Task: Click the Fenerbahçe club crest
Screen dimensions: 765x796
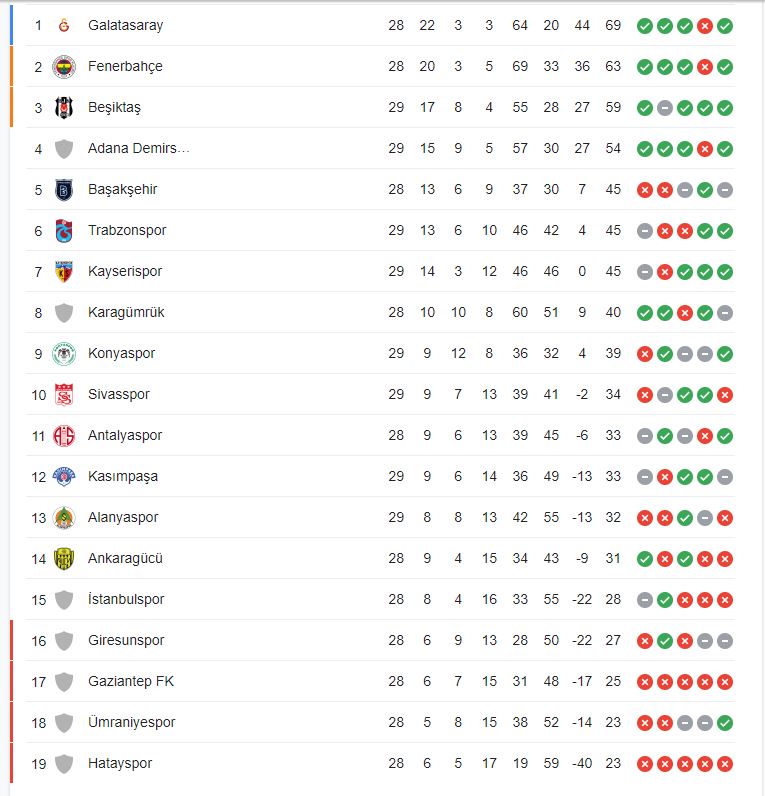Action: tap(64, 66)
